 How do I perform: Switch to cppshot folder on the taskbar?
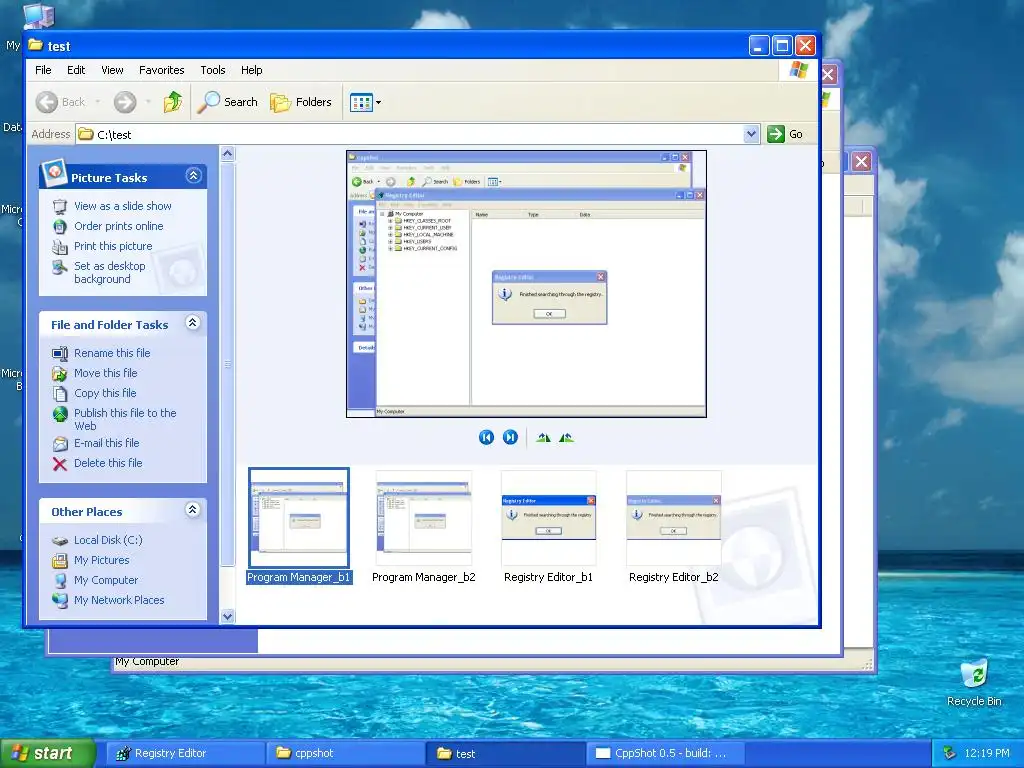point(344,753)
